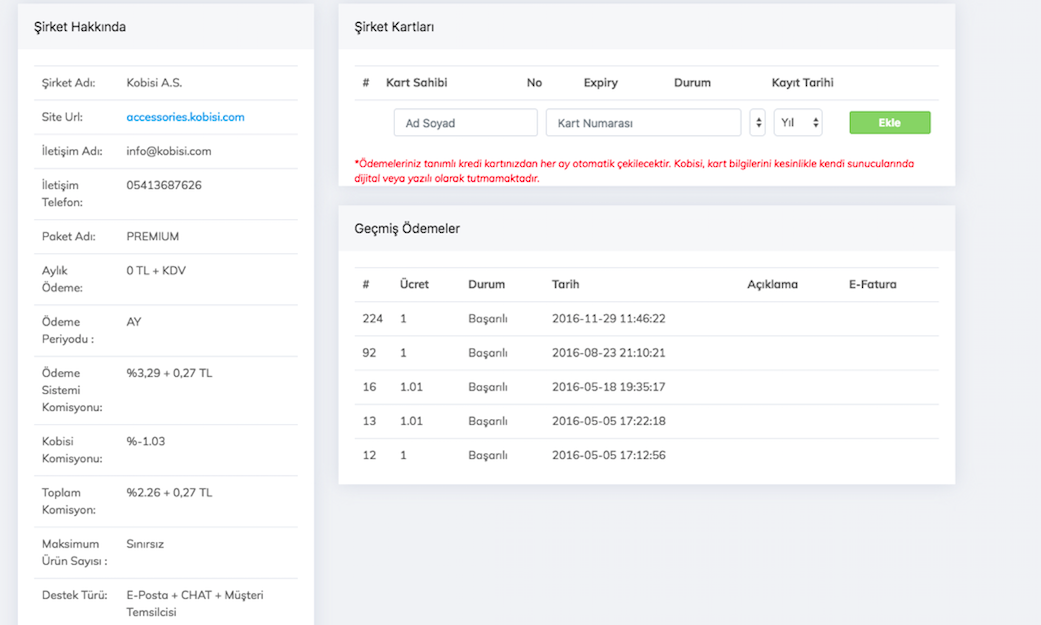This screenshot has height=625, width=1041.
Task: Click the Ad Soyad cardholder name field
Action: click(x=465, y=123)
